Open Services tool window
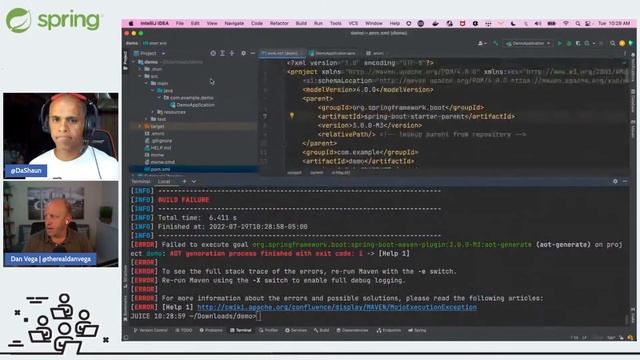The height and width of the screenshot is (360, 640). 296,330
